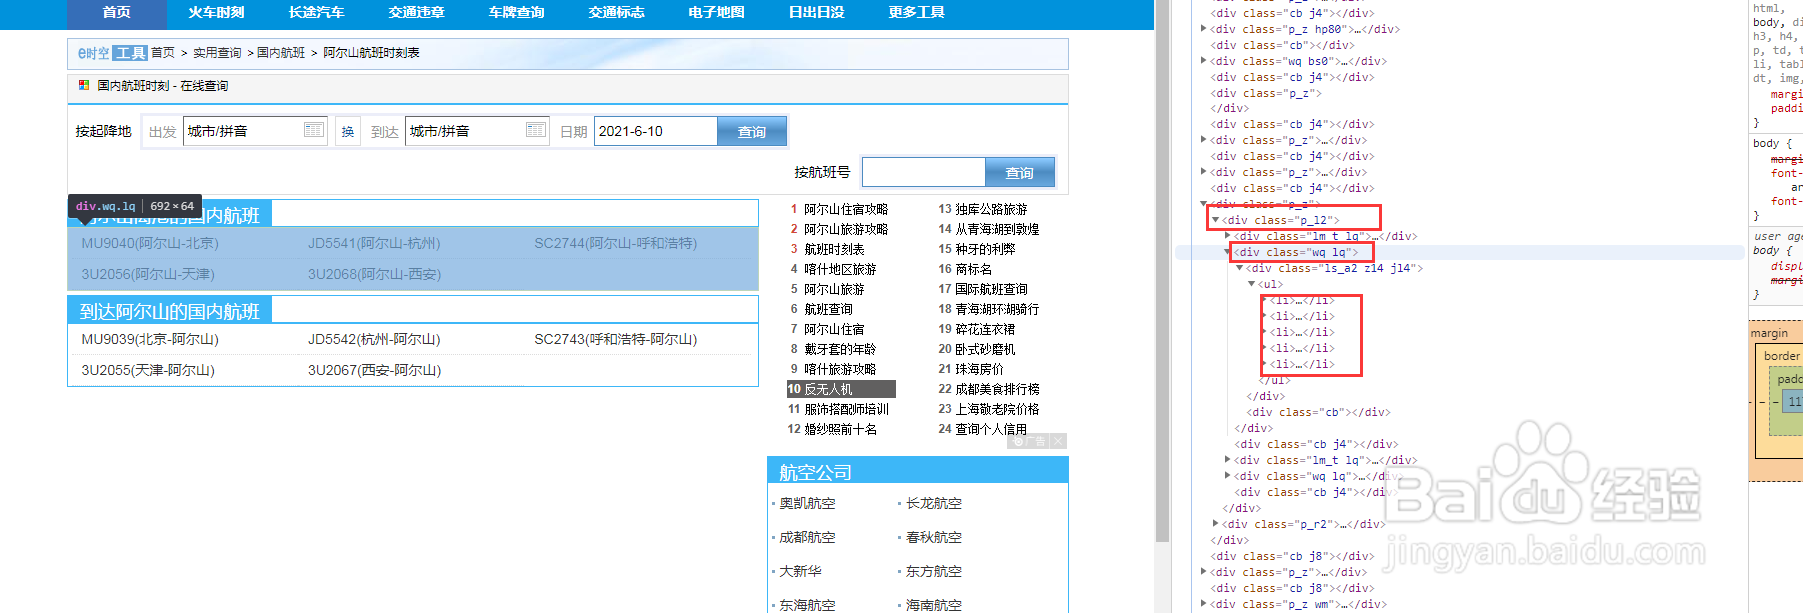
Task: Click the 查询 button beside the date field
Action: click(x=751, y=131)
